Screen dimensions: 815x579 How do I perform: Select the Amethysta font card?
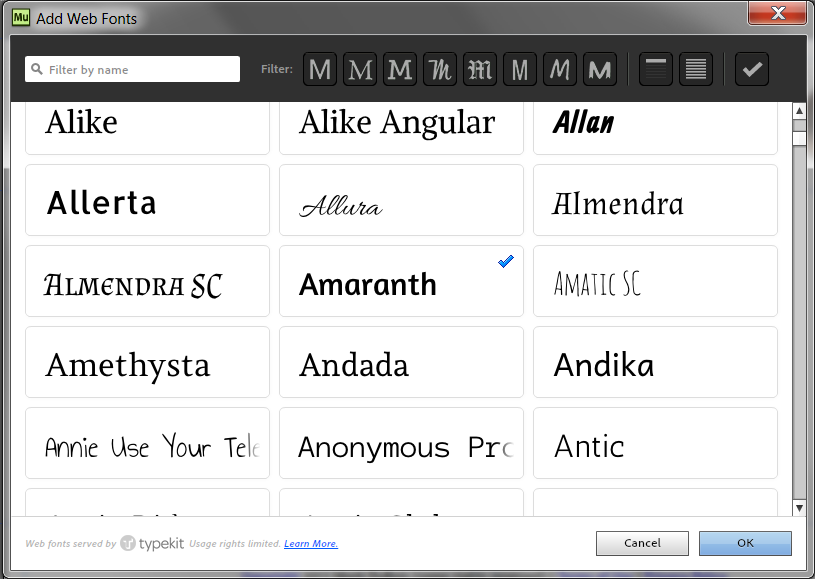coord(148,362)
